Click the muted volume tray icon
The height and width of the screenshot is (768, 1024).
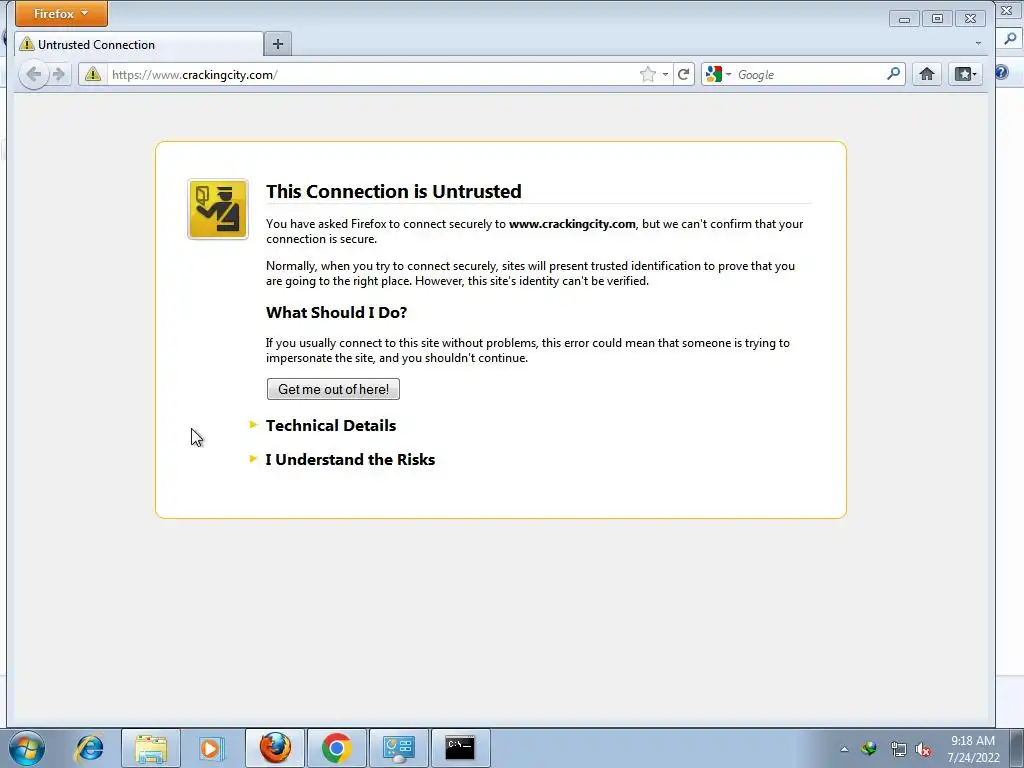click(x=923, y=749)
